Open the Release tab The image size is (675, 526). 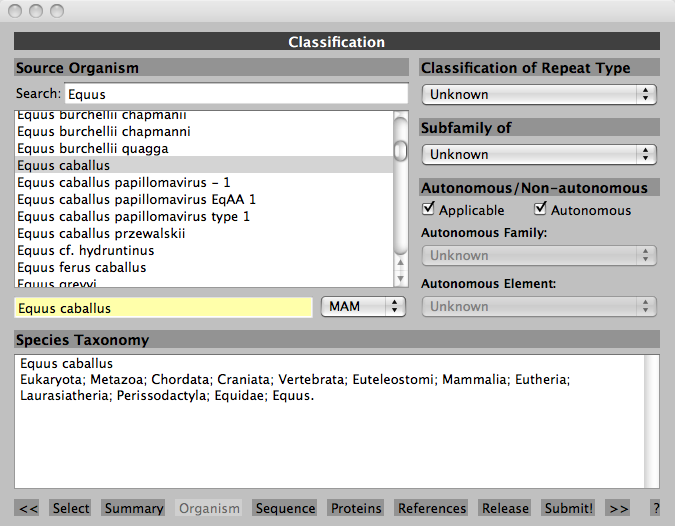pyautogui.click(x=505, y=508)
